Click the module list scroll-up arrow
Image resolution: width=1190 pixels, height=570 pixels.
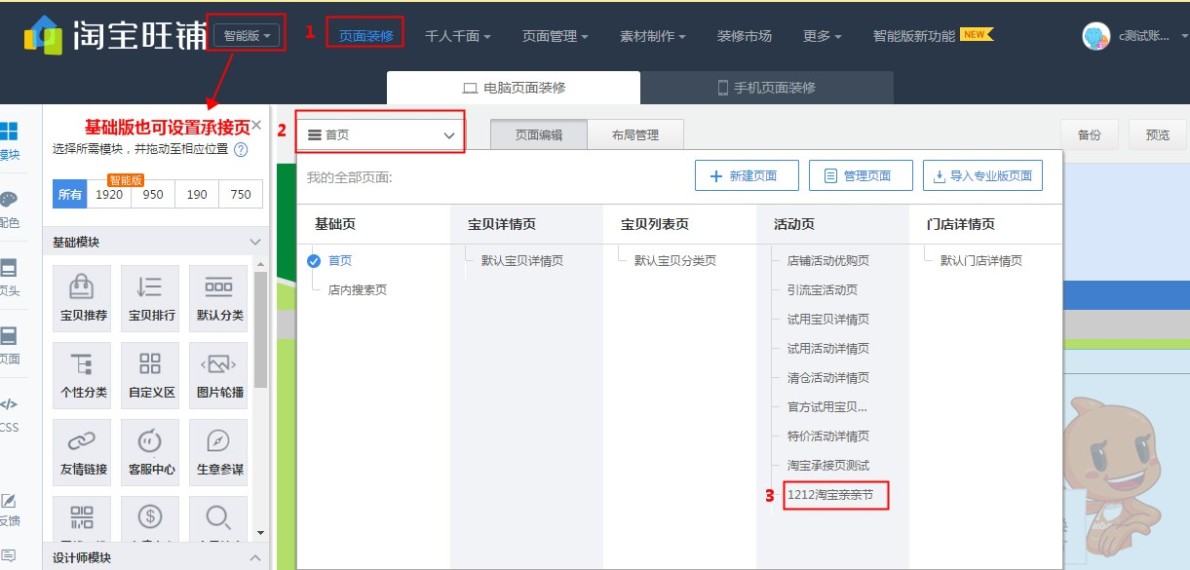pos(261,265)
